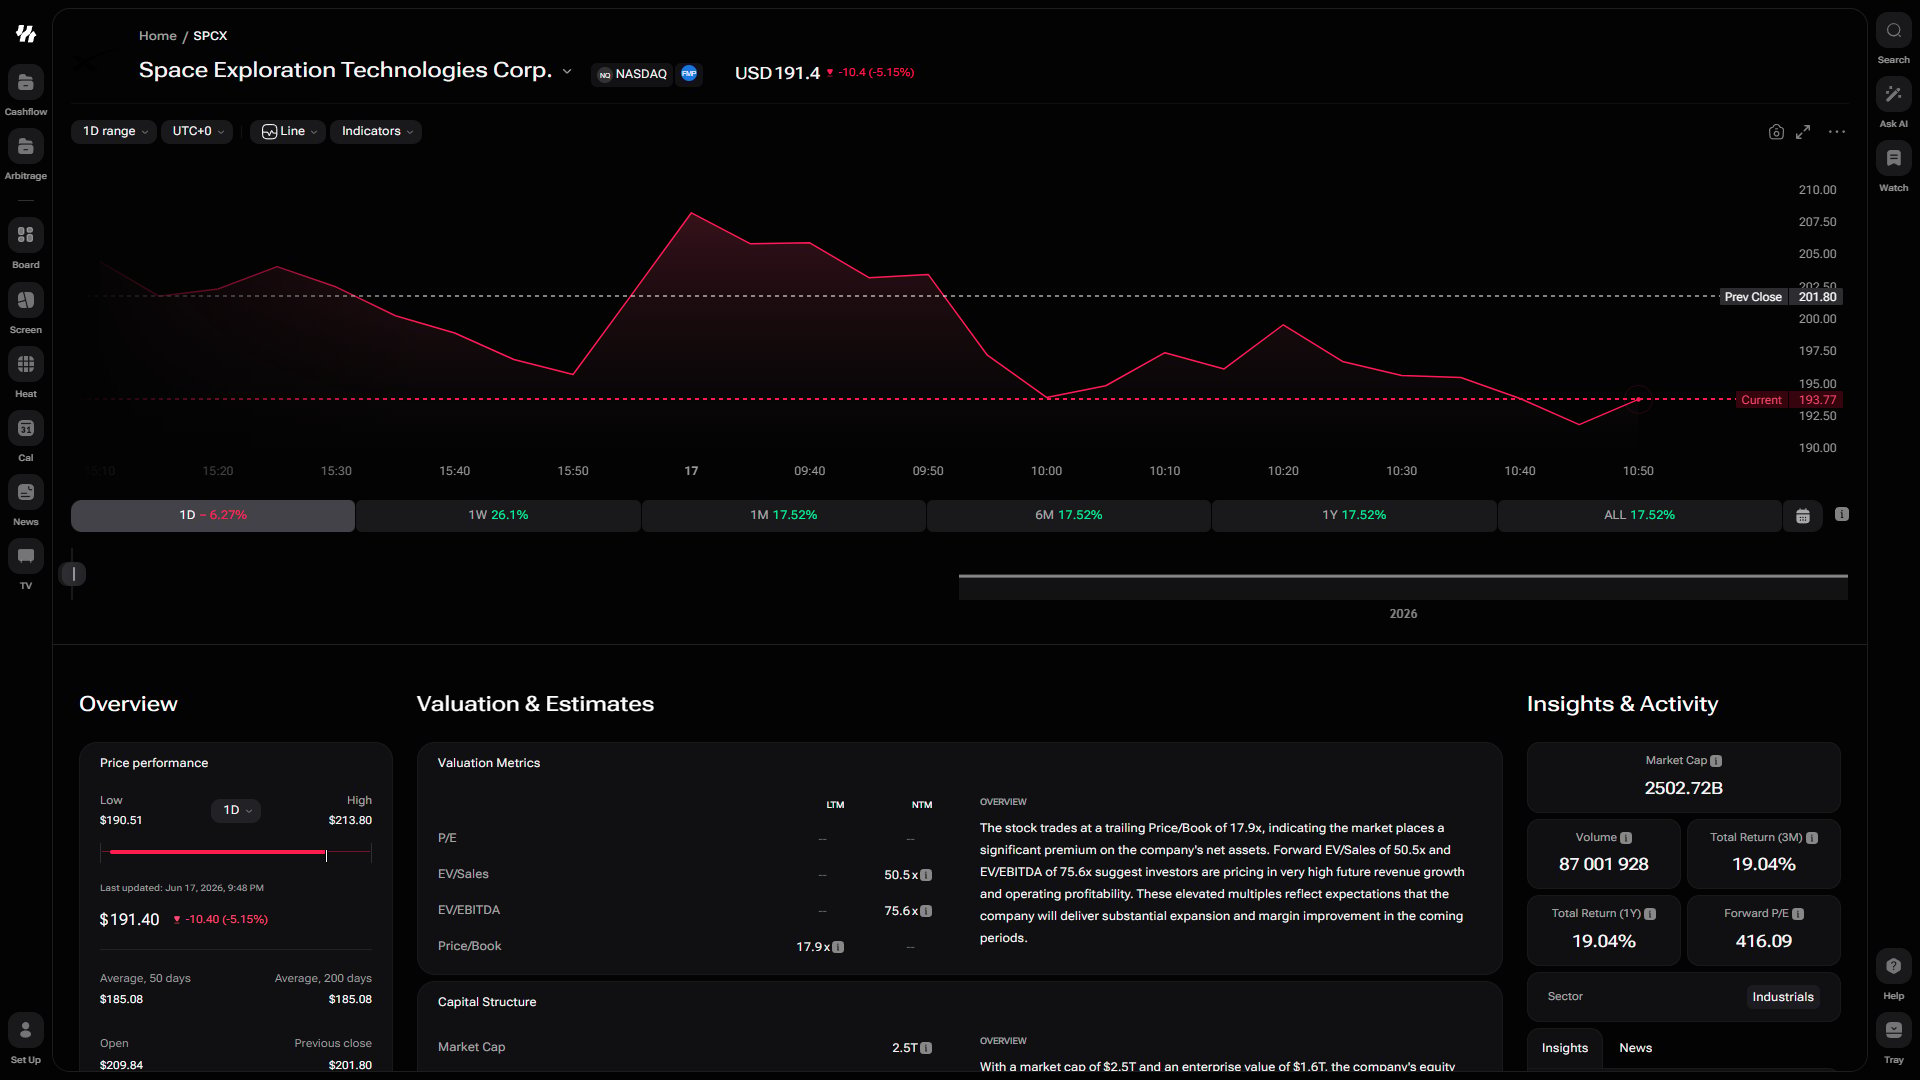This screenshot has height=1080, width=1920.
Task: Select the 1M 17.52% range tab
Action: click(x=784, y=515)
